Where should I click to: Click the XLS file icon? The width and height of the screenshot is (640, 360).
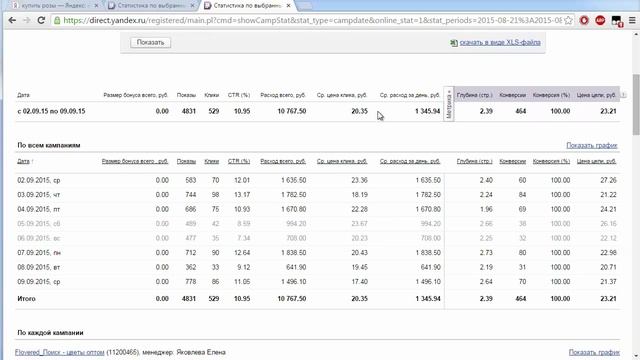pyautogui.click(x=453, y=42)
